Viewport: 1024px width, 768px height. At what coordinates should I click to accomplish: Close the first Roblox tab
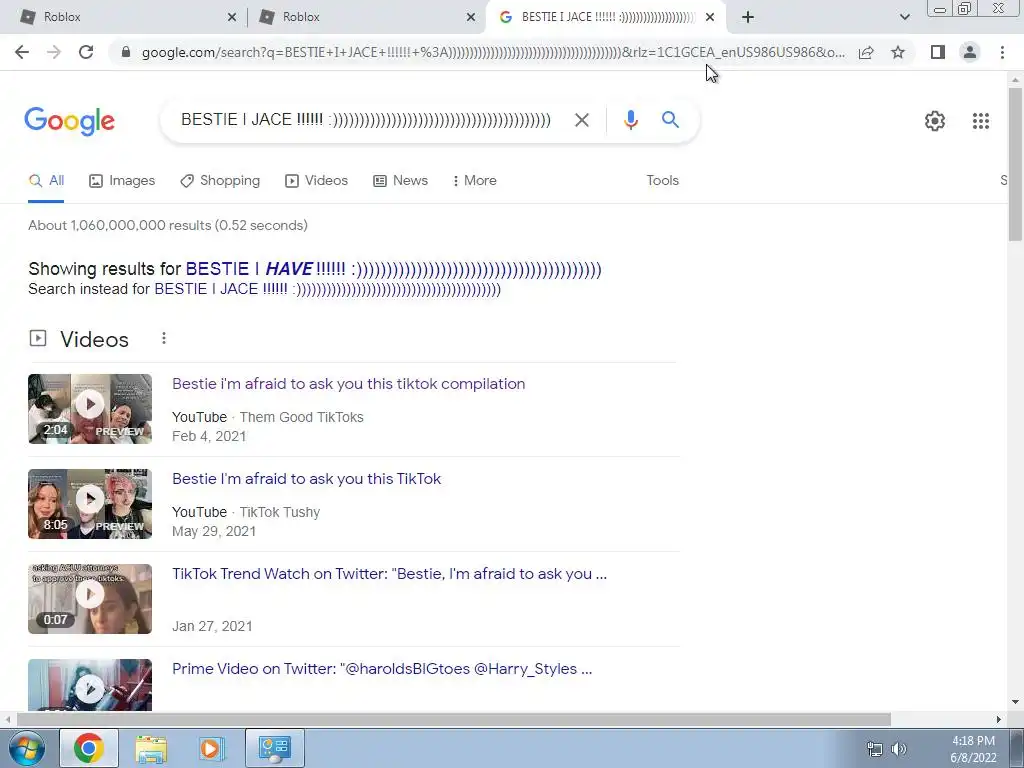point(231,17)
